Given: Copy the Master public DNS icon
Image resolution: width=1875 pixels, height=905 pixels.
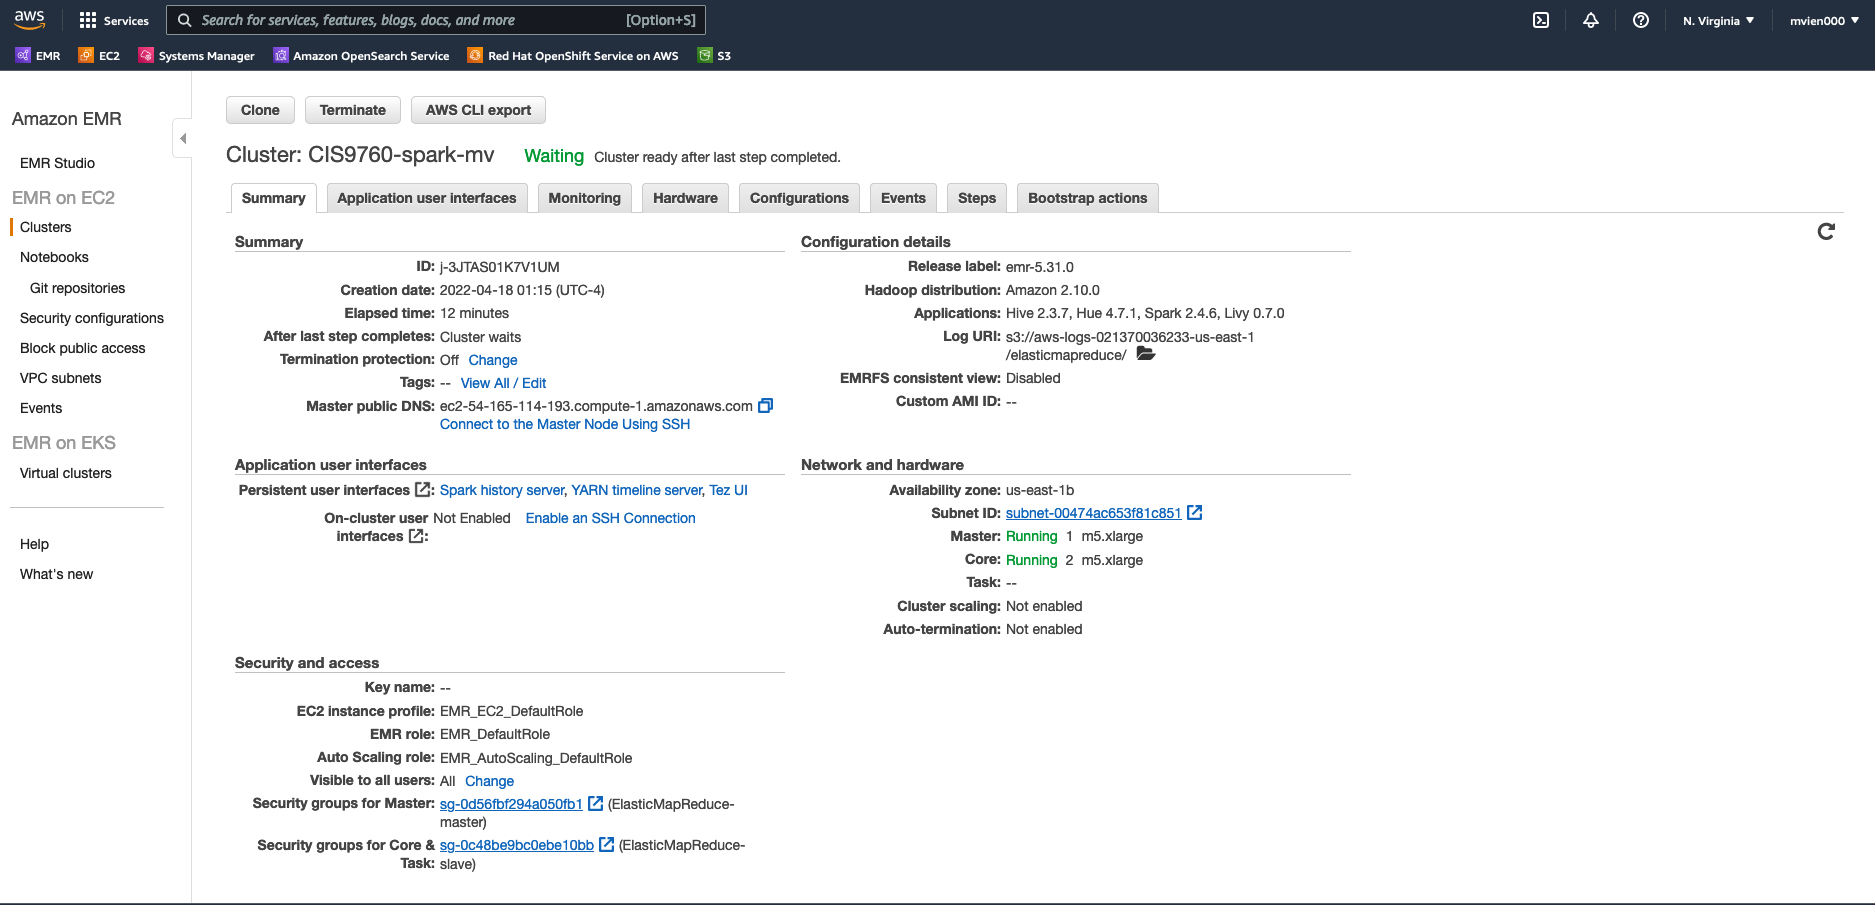Looking at the screenshot, I should pos(765,406).
